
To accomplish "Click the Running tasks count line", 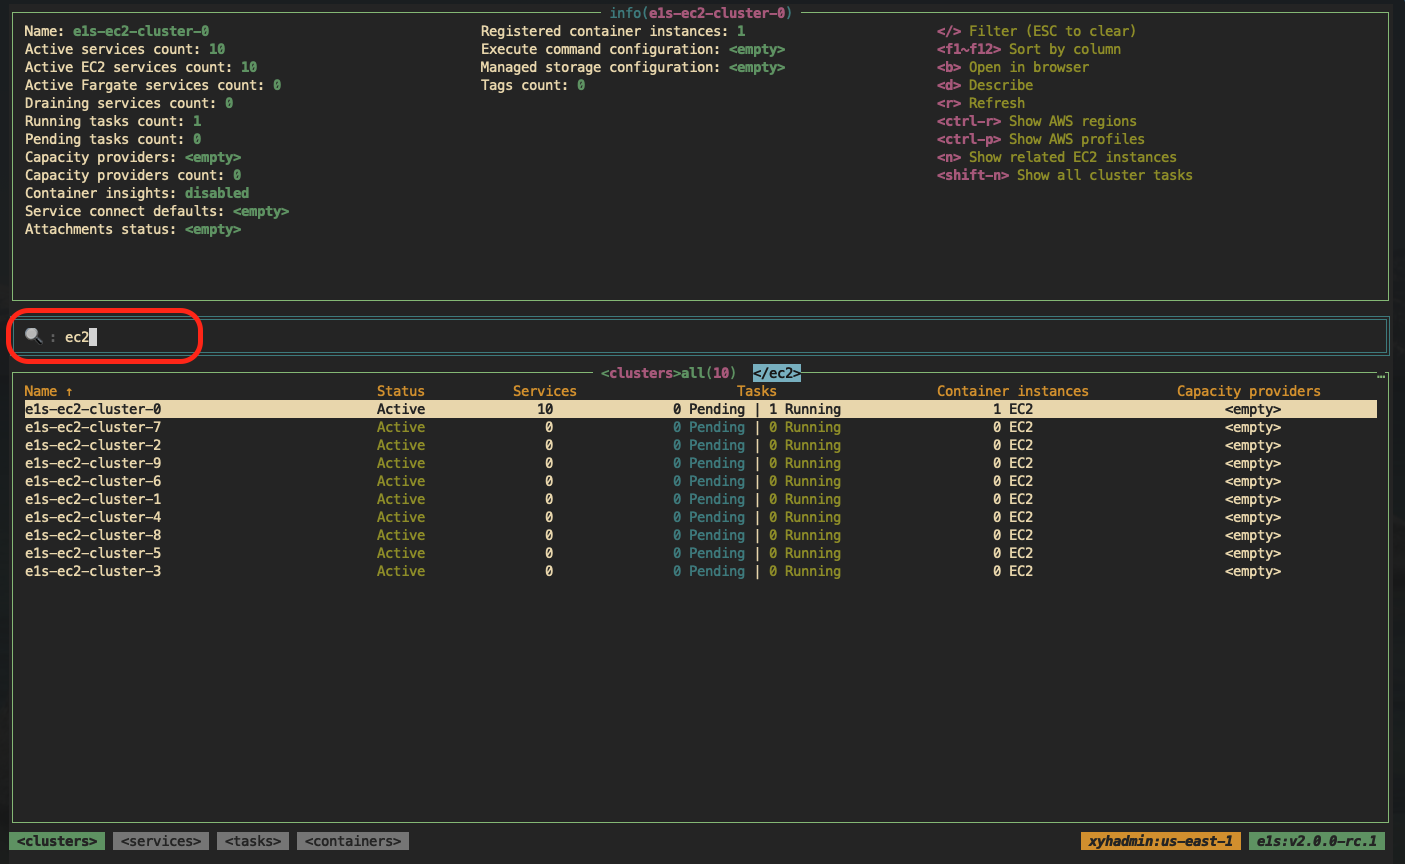I will (x=113, y=121).
